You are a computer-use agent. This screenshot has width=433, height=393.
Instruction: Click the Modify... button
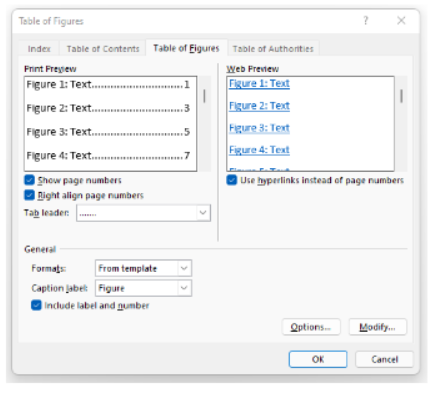coord(377,327)
